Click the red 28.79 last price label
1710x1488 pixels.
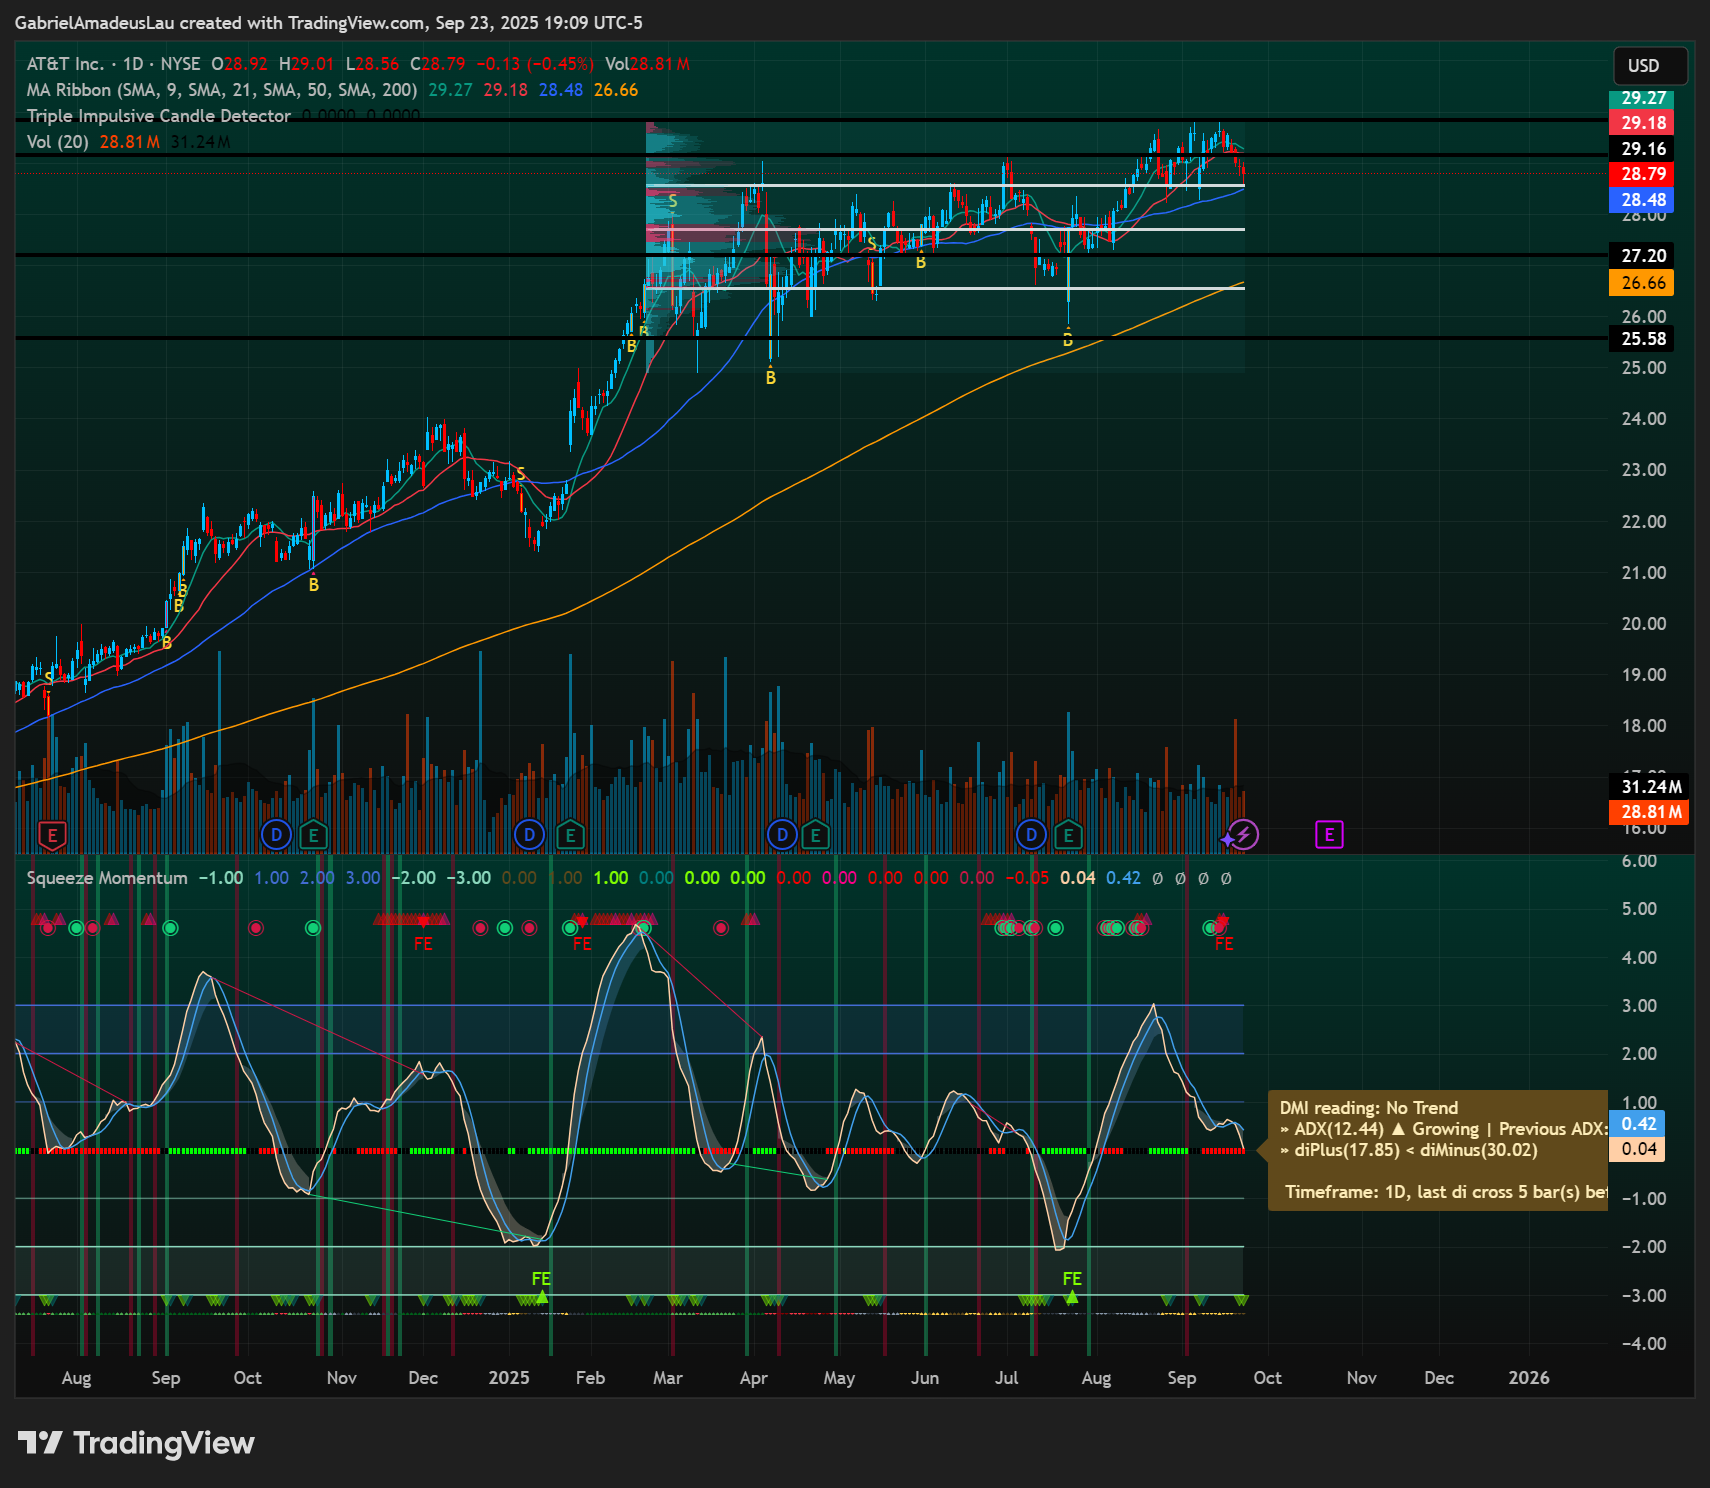(x=1643, y=174)
